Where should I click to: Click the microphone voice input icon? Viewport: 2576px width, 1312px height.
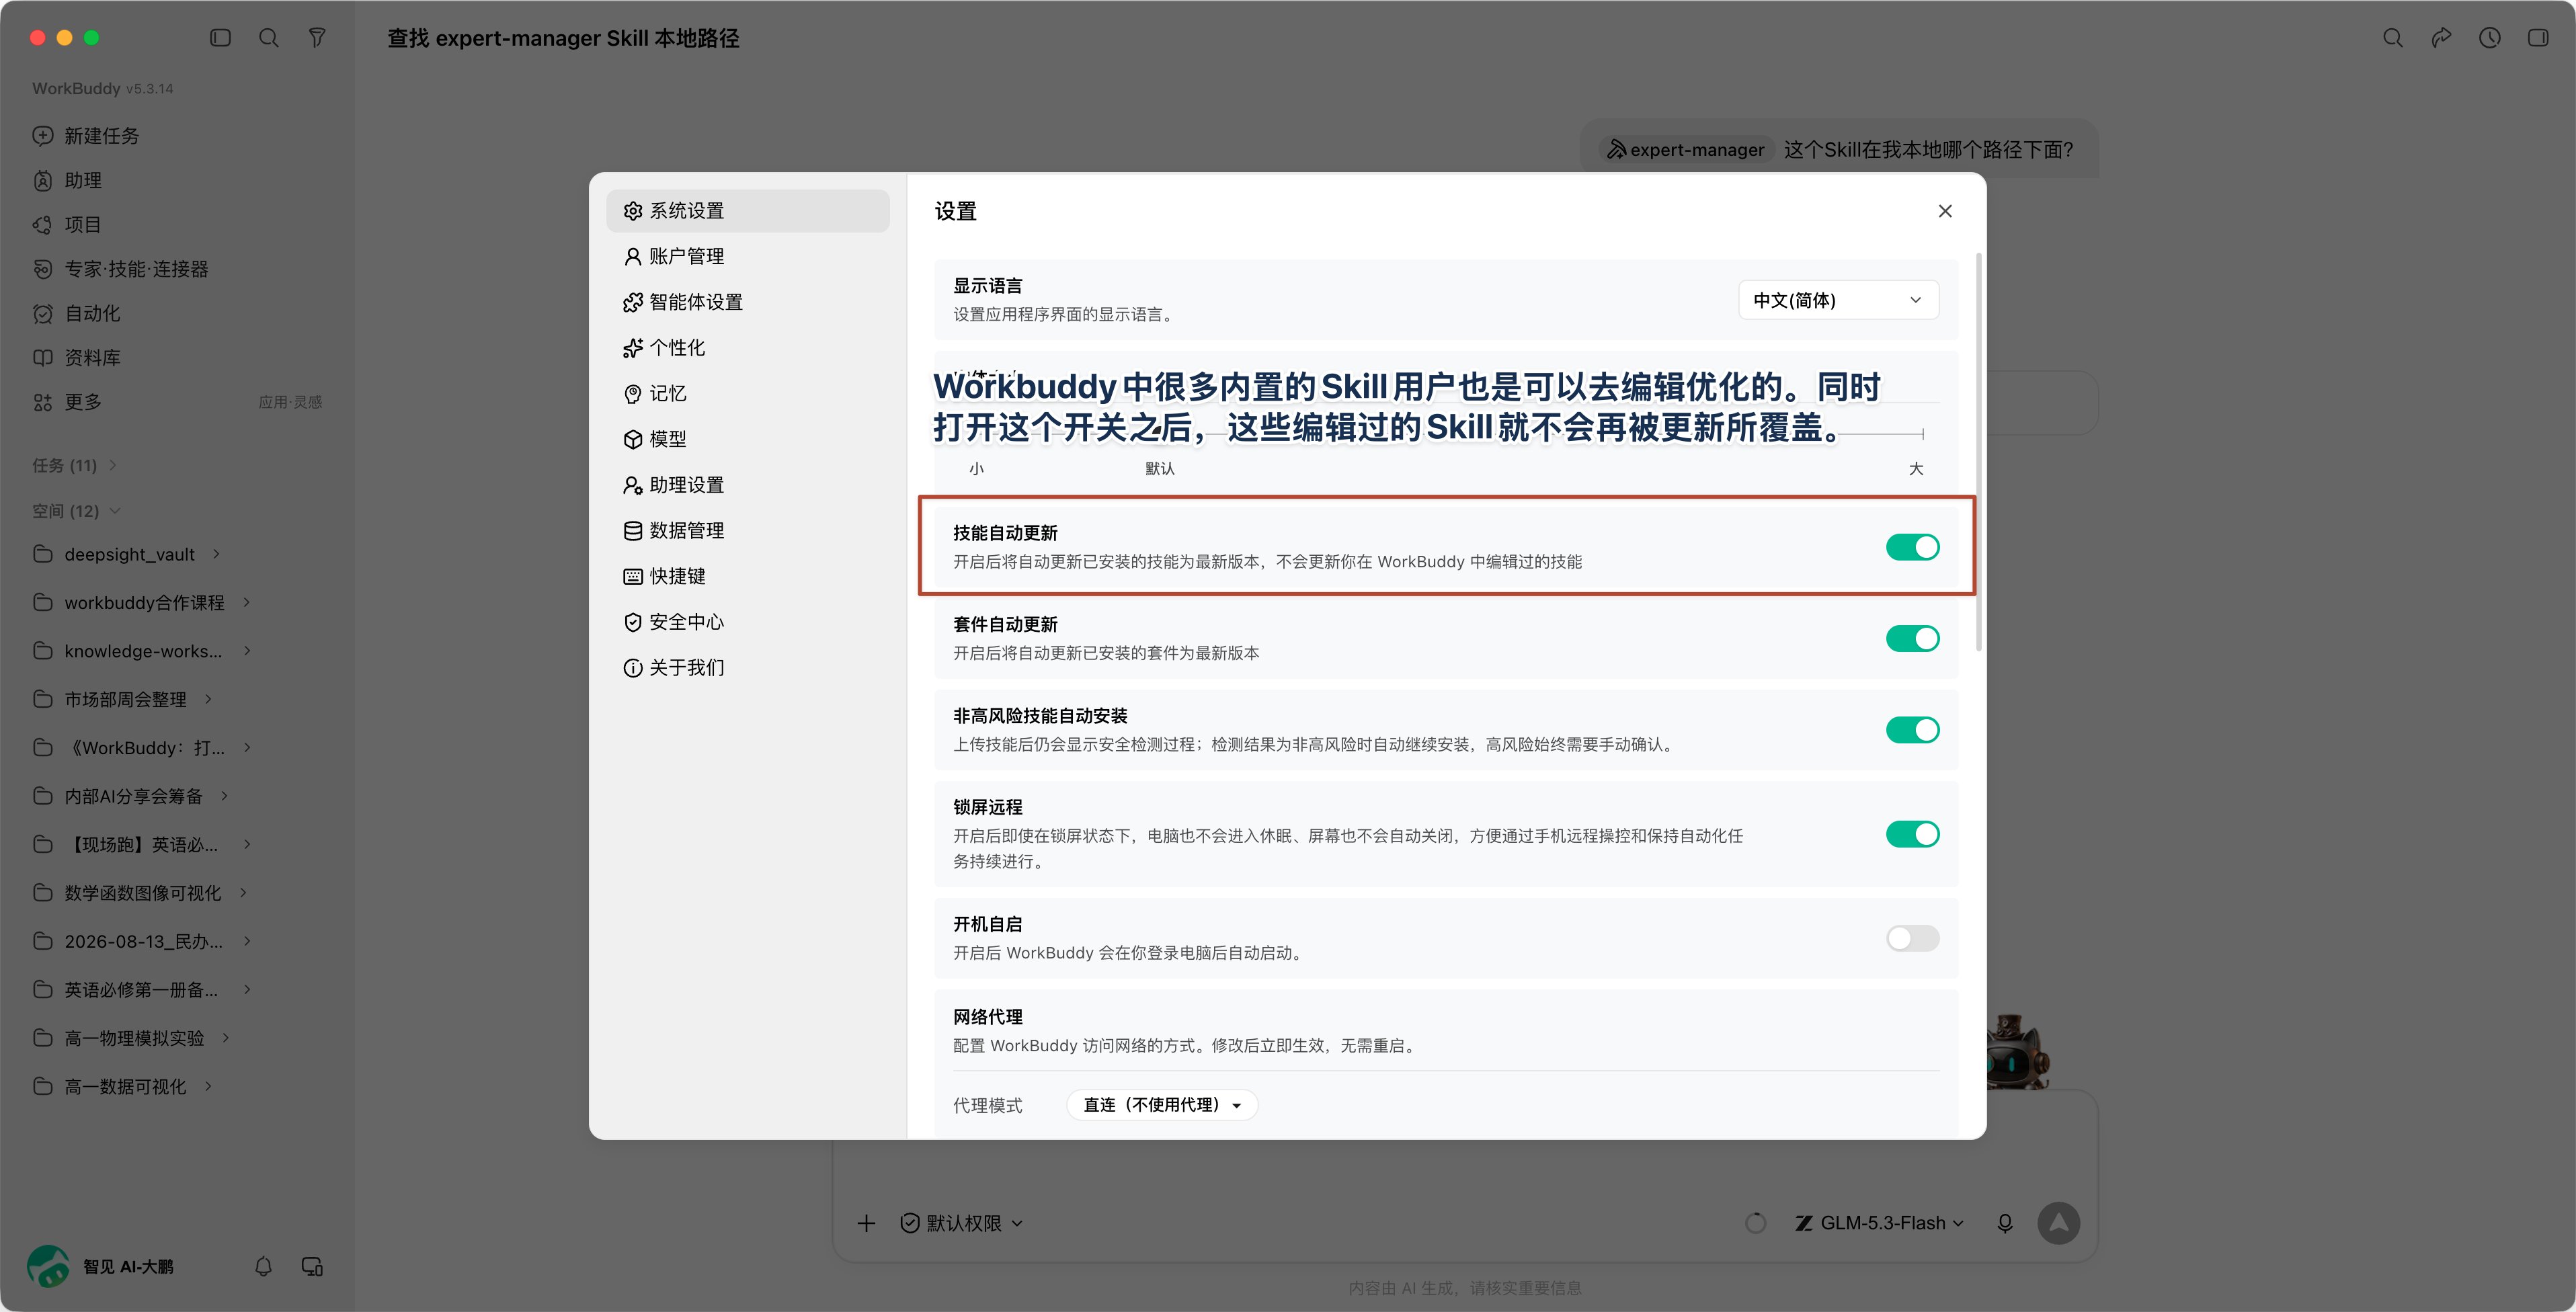click(2004, 1223)
